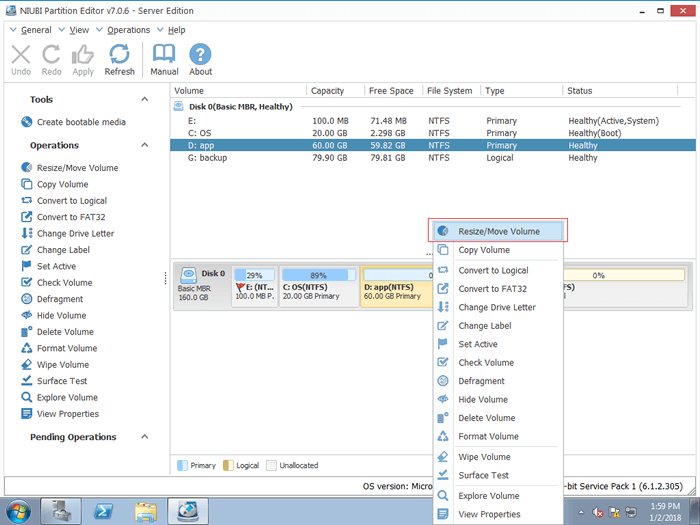This screenshot has height=525, width=700.
Task: Collapse the Operations section chevron
Action: (x=144, y=145)
